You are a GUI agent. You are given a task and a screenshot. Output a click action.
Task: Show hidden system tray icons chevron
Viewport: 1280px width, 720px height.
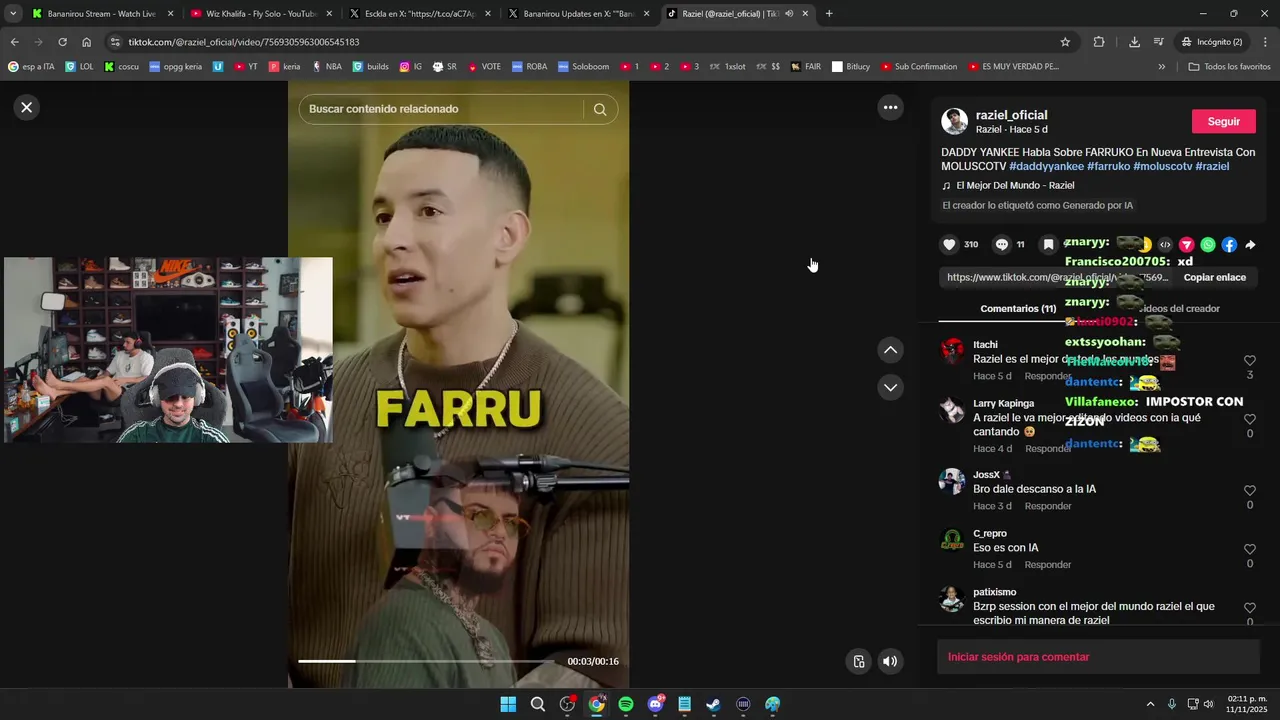[1150, 704]
